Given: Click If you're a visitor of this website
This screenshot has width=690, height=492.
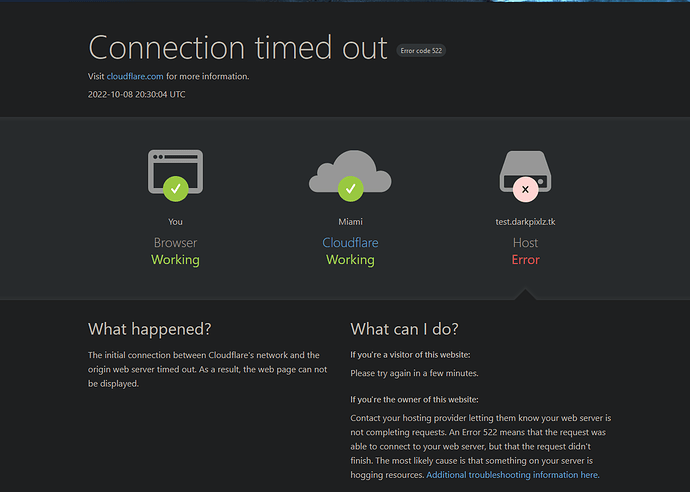Looking at the screenshot, I should click(410, 355).
